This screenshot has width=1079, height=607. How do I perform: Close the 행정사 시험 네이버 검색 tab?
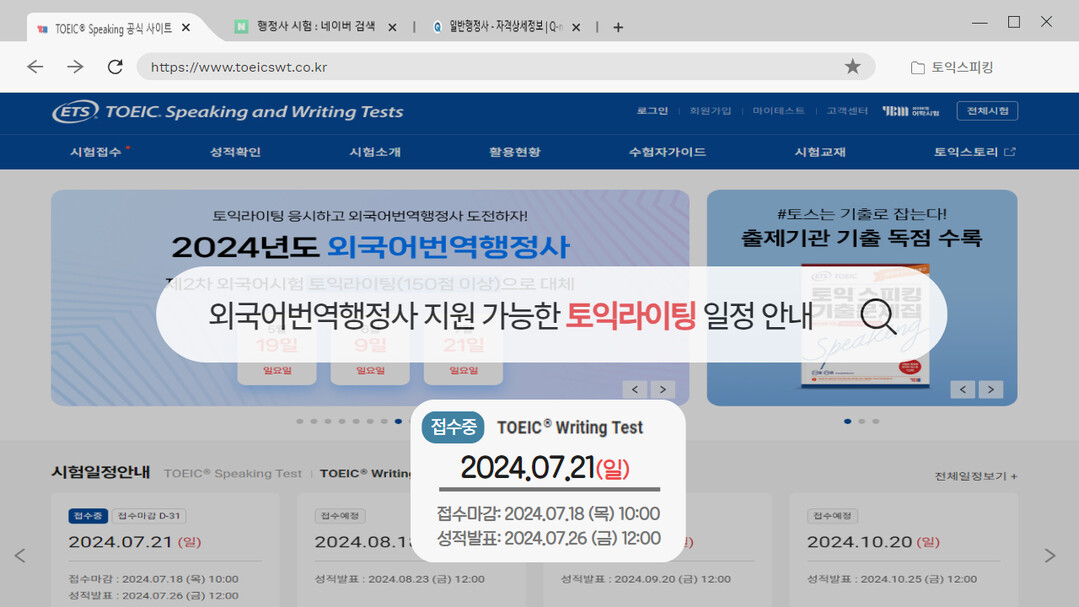click(392, 27)
